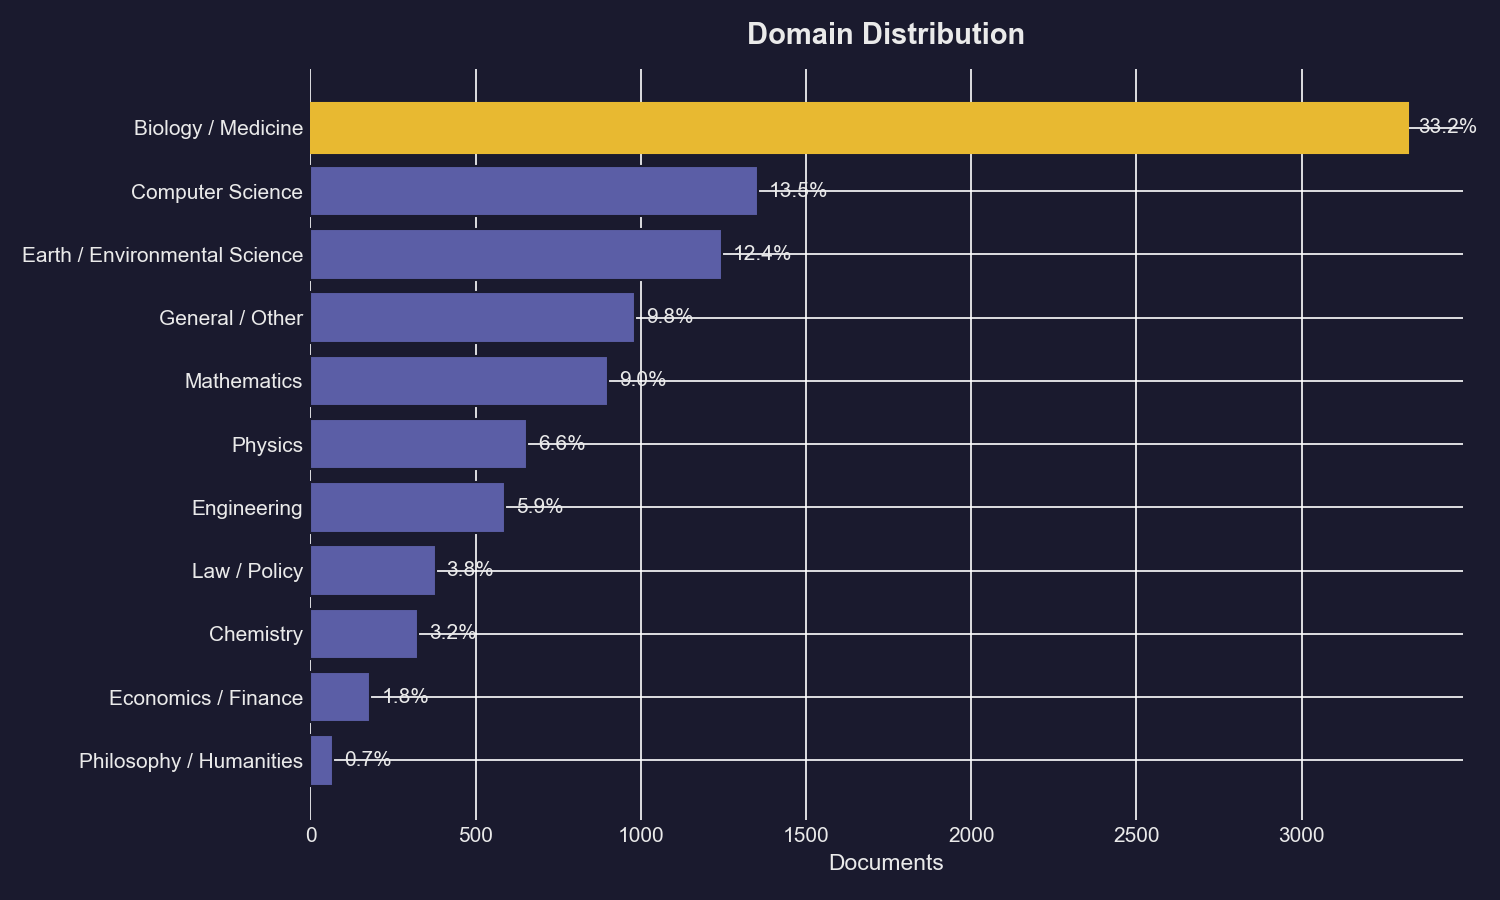Click the Economics / Finance bar

340,697
